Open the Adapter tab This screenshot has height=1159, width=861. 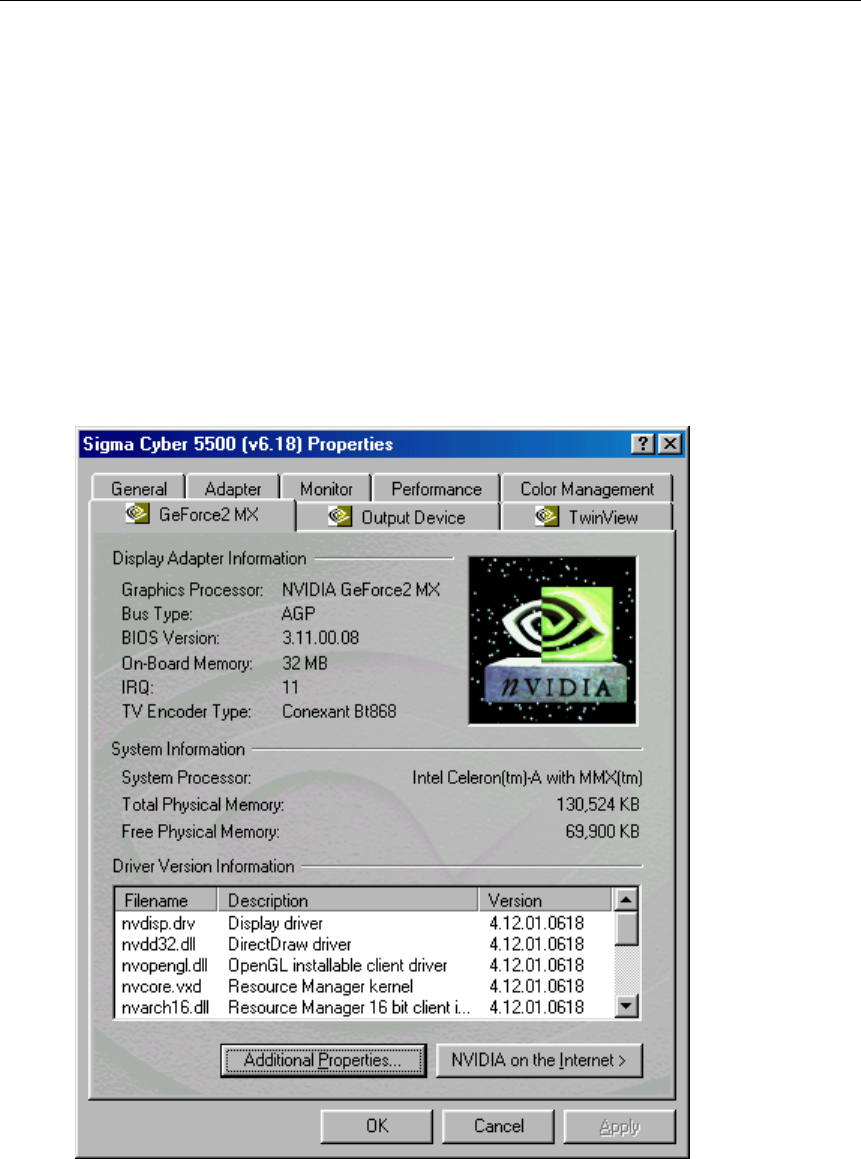(x=233, y=489)
